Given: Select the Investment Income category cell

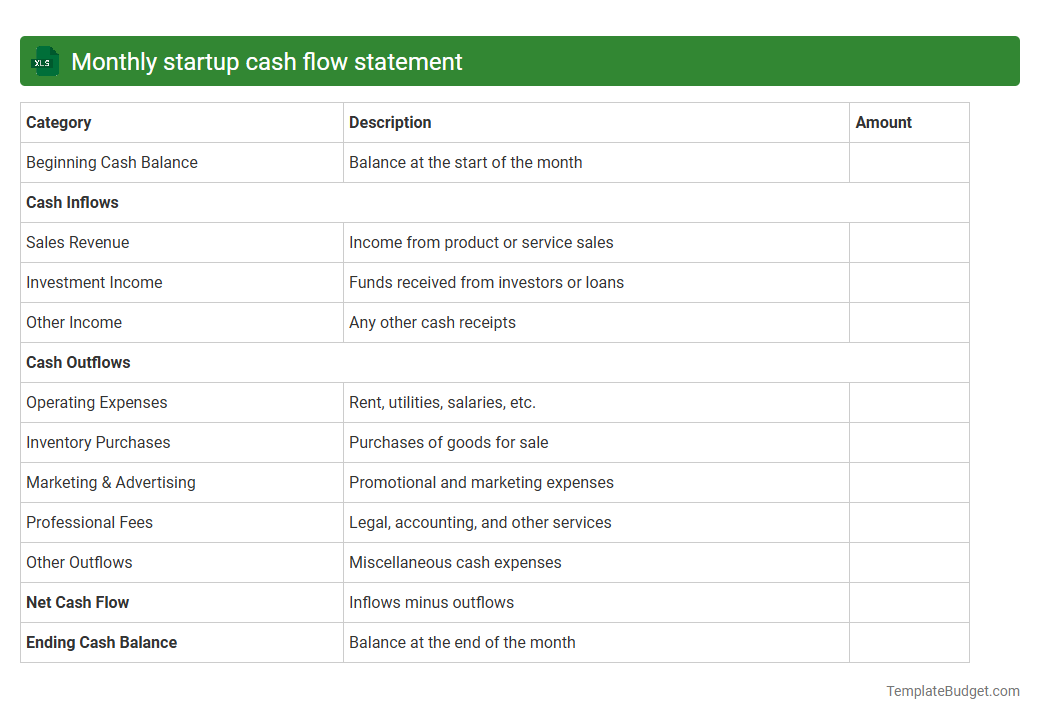Looking at the screenshot, I should [x=94, y=282].
